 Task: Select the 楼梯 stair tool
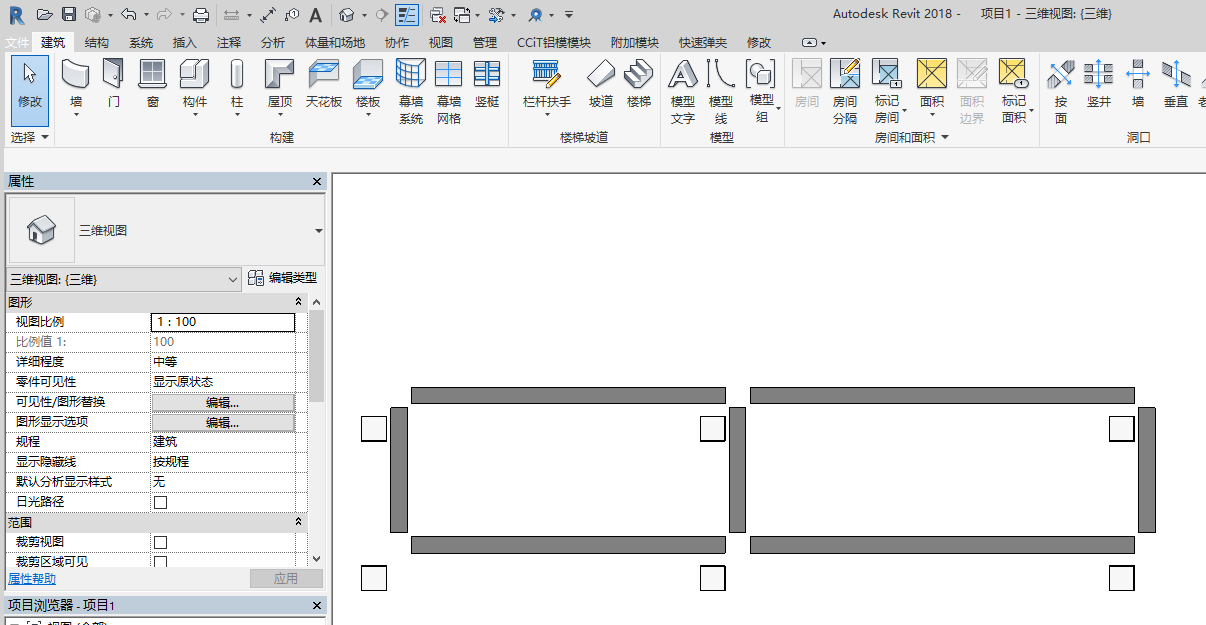[x=639, y=84]
